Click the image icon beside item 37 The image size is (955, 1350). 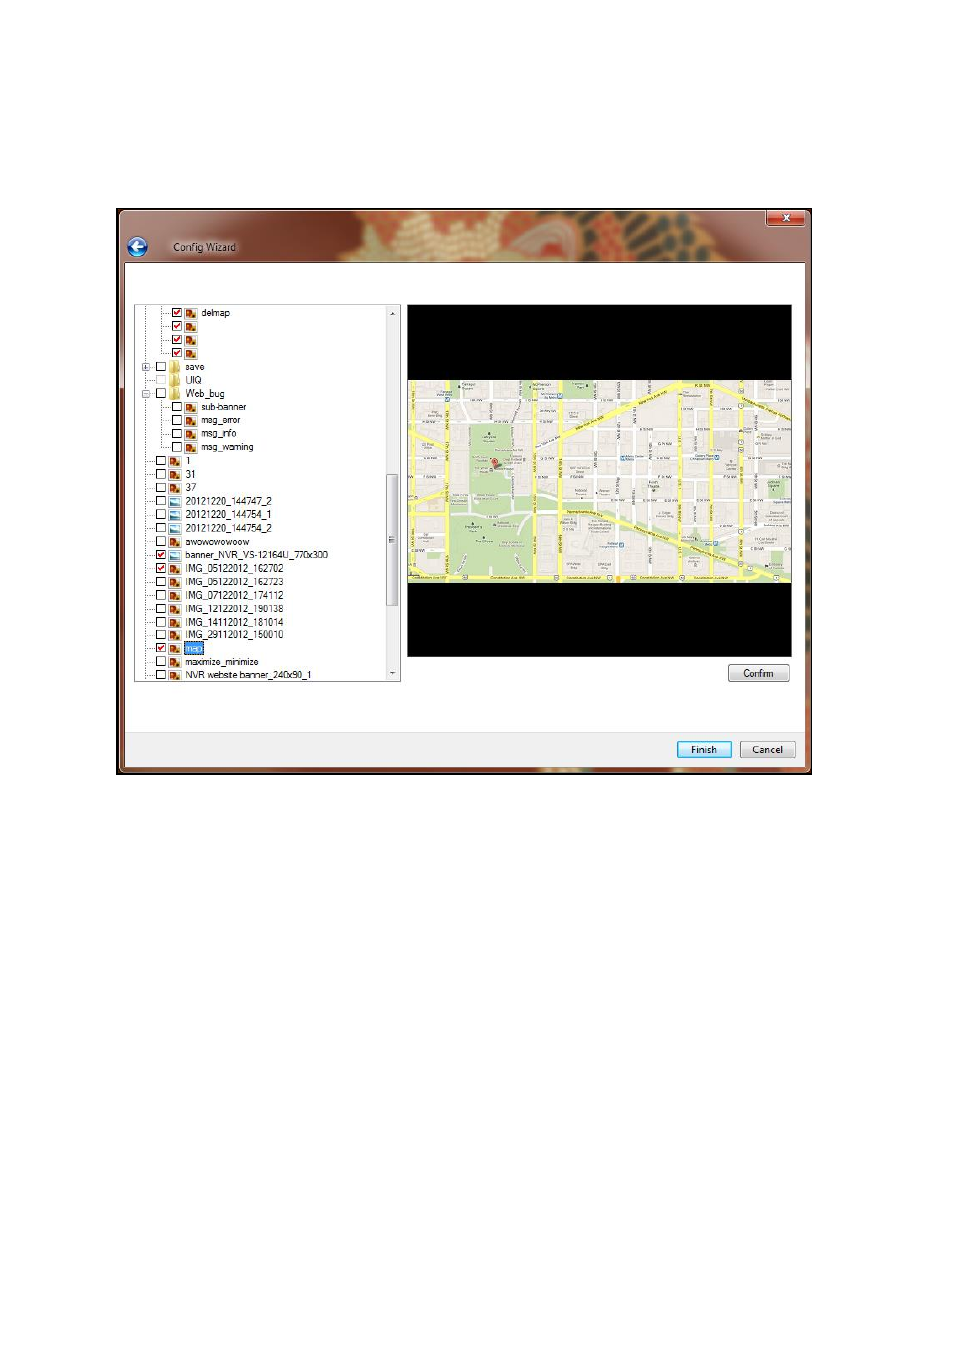175,488
